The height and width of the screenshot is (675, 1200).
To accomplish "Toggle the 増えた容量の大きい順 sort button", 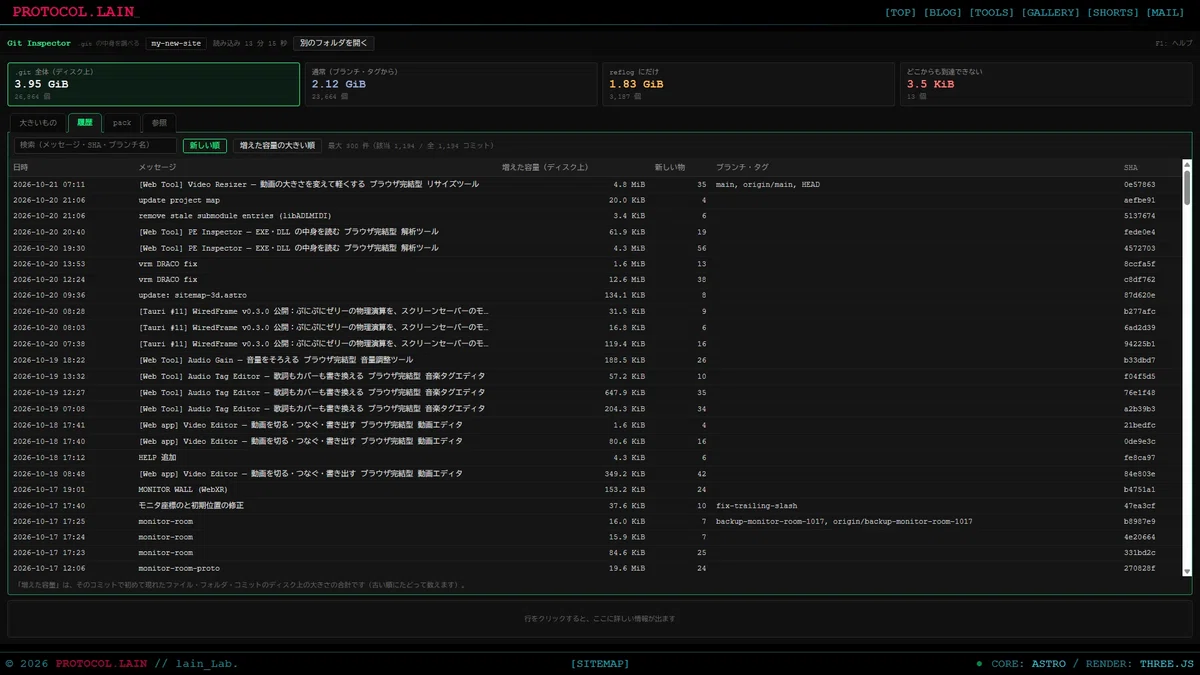I will point(277,145).
